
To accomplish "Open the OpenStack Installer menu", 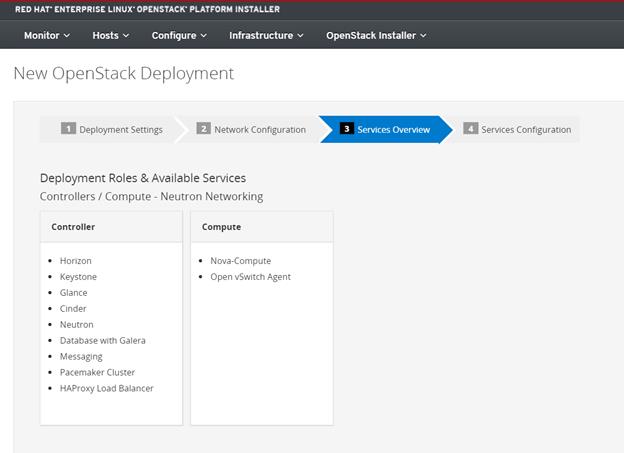I will (x=376, y=35).
